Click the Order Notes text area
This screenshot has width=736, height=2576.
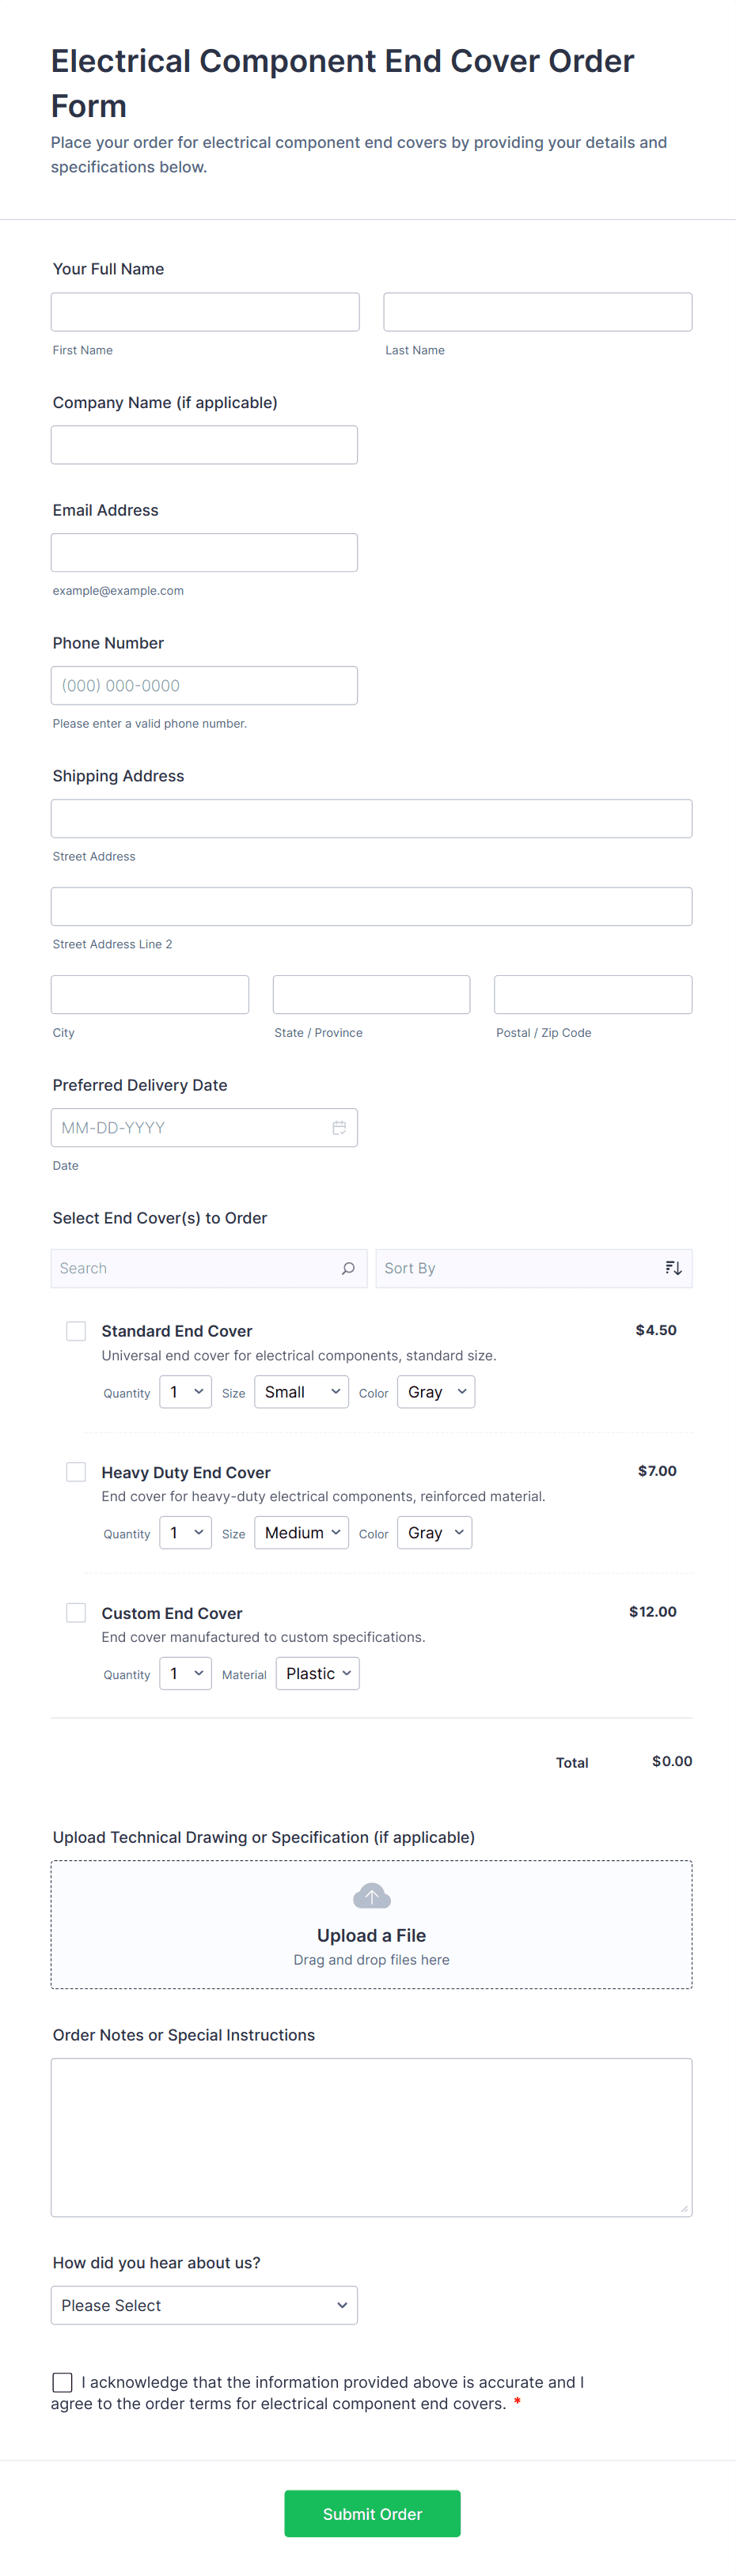click(x=372, y=2137)
